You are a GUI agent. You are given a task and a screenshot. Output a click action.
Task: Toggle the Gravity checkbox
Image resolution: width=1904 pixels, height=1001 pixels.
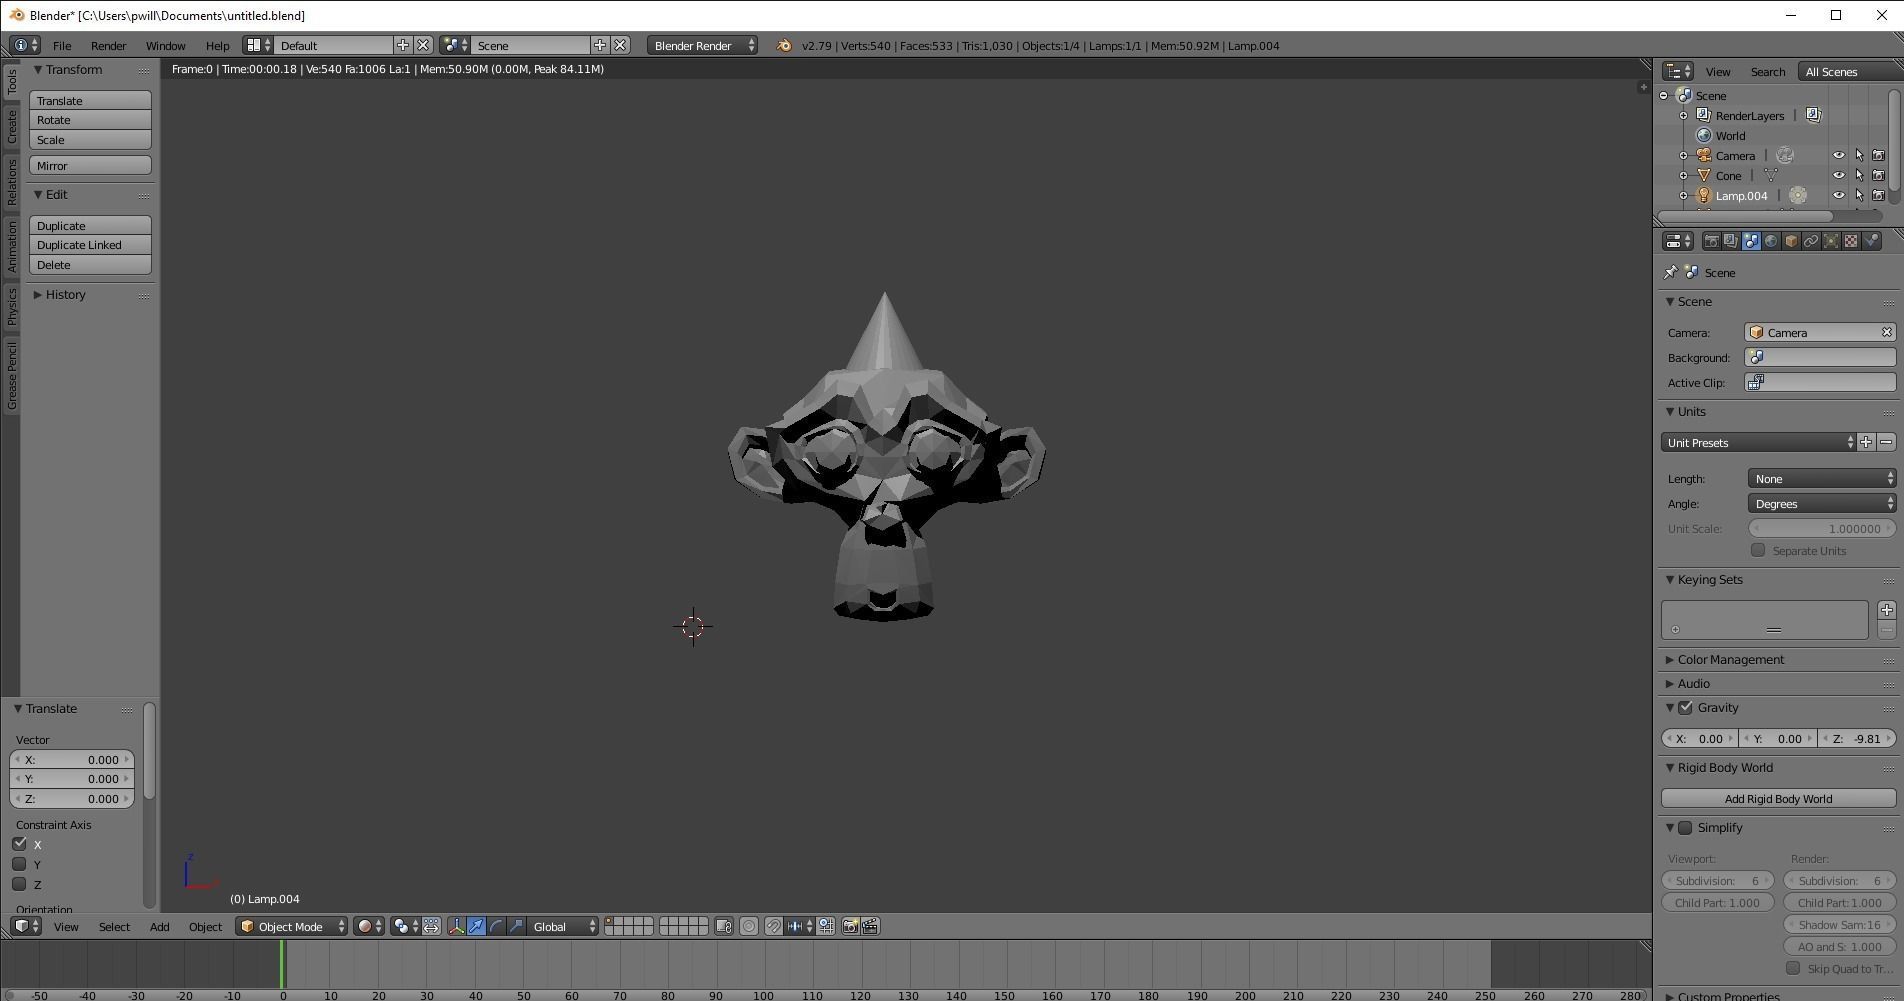1686,708
